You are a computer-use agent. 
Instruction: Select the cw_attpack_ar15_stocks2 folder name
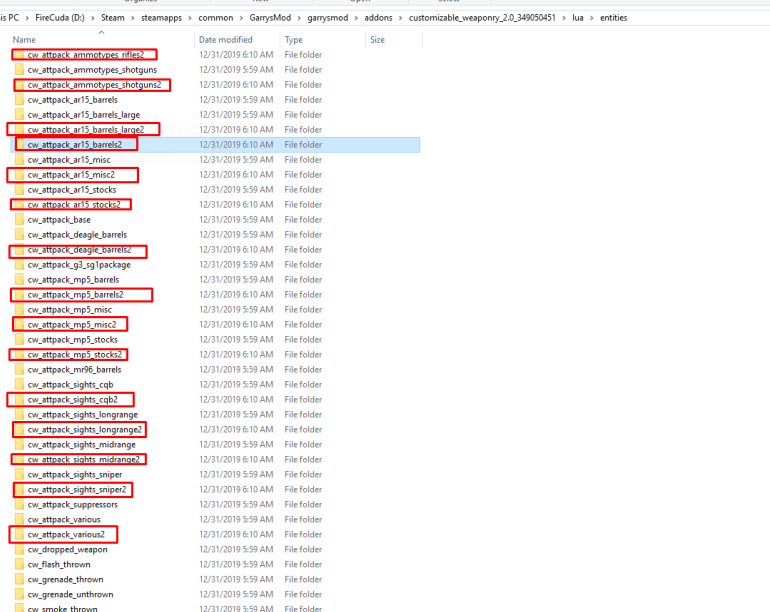[74, 204]
